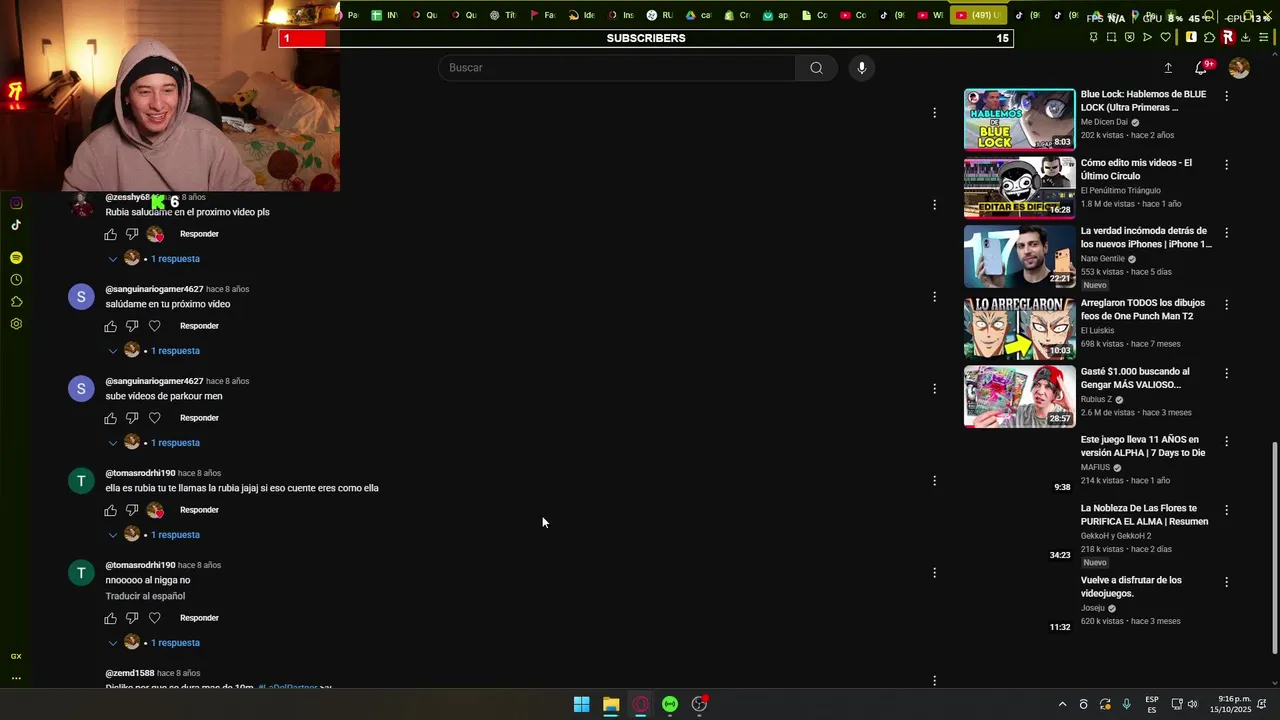This screenshot has width=1280, height=720.
Task: Open Spotify panel in the browser sidebar
Action: [x=16, y=258]
